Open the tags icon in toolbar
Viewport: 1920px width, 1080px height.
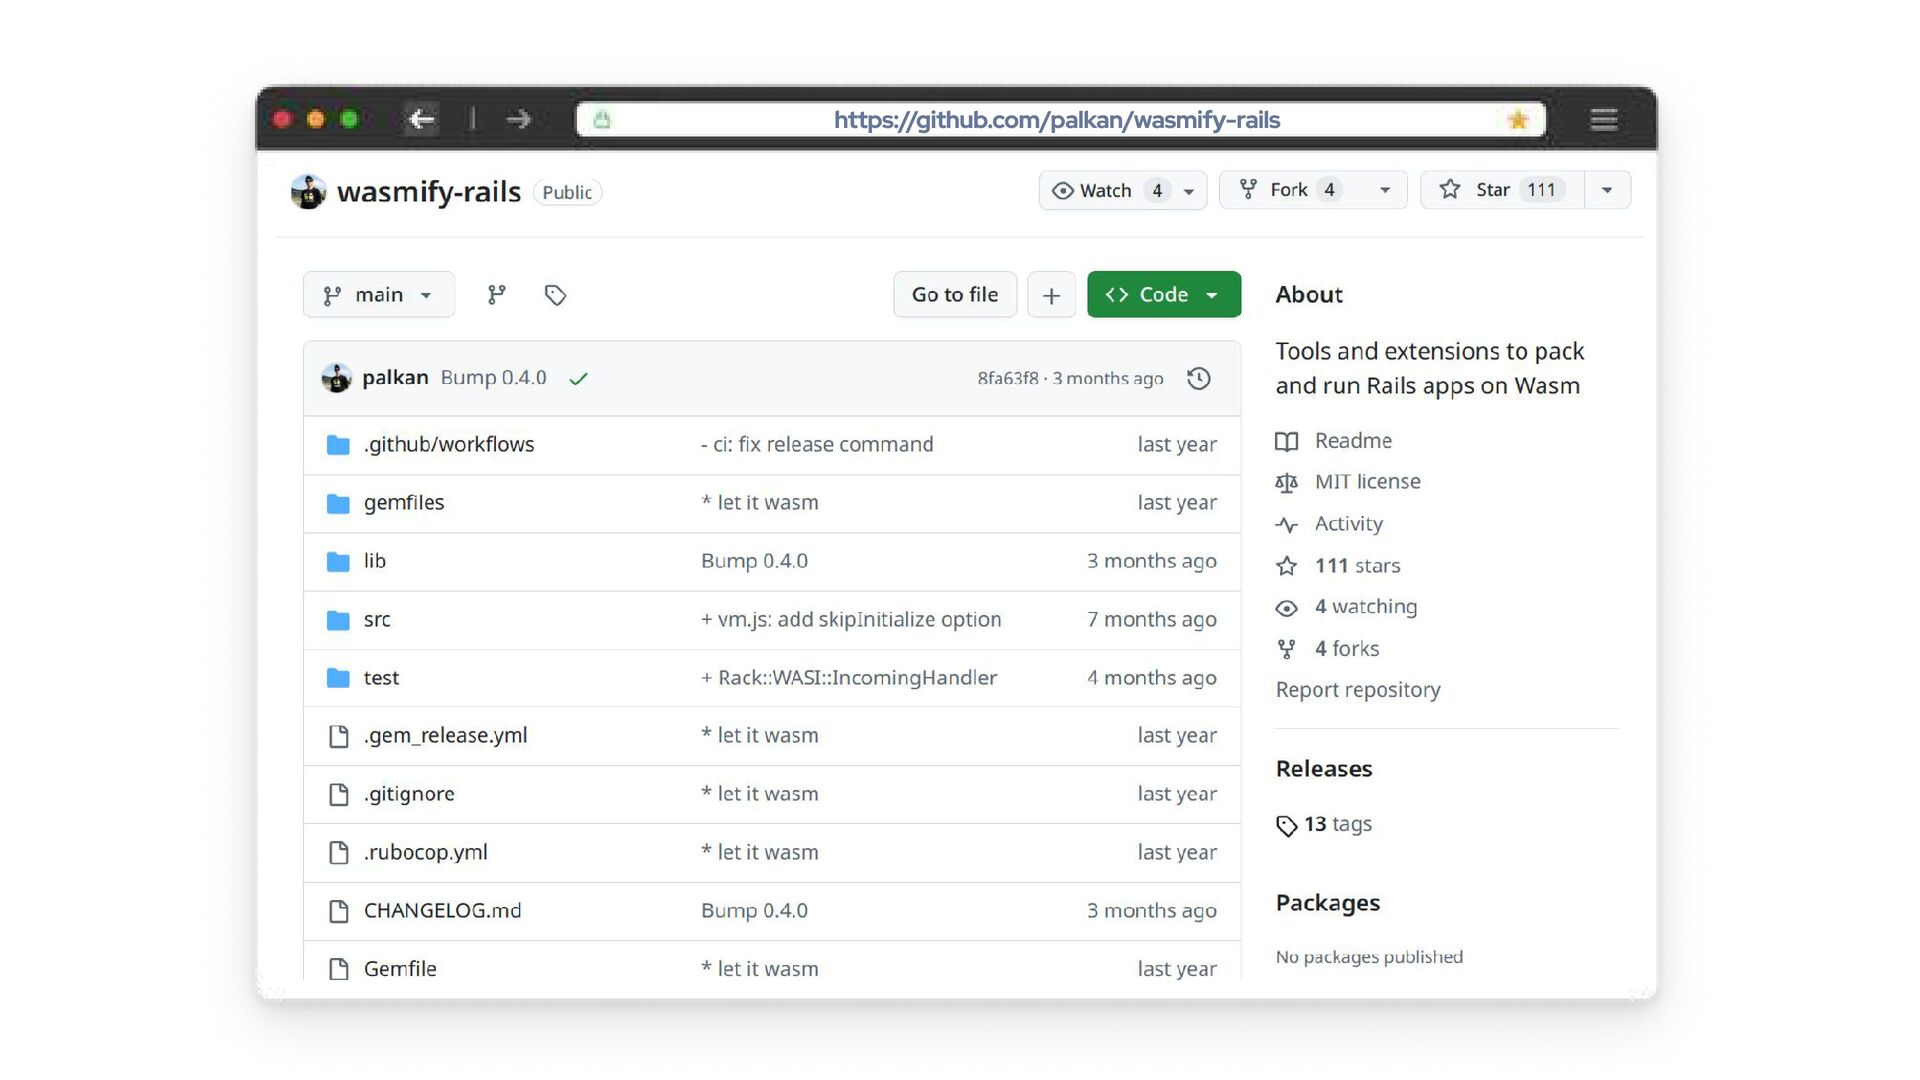tap(555, 295)
